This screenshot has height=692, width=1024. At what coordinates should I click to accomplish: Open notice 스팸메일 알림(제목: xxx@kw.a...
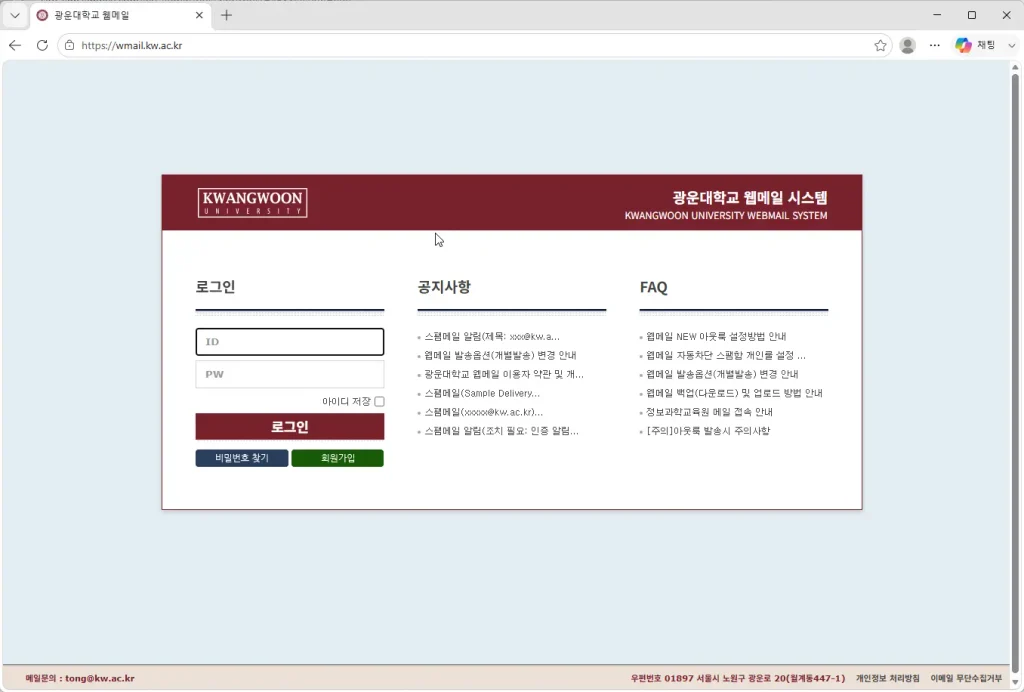click(492, 336)
